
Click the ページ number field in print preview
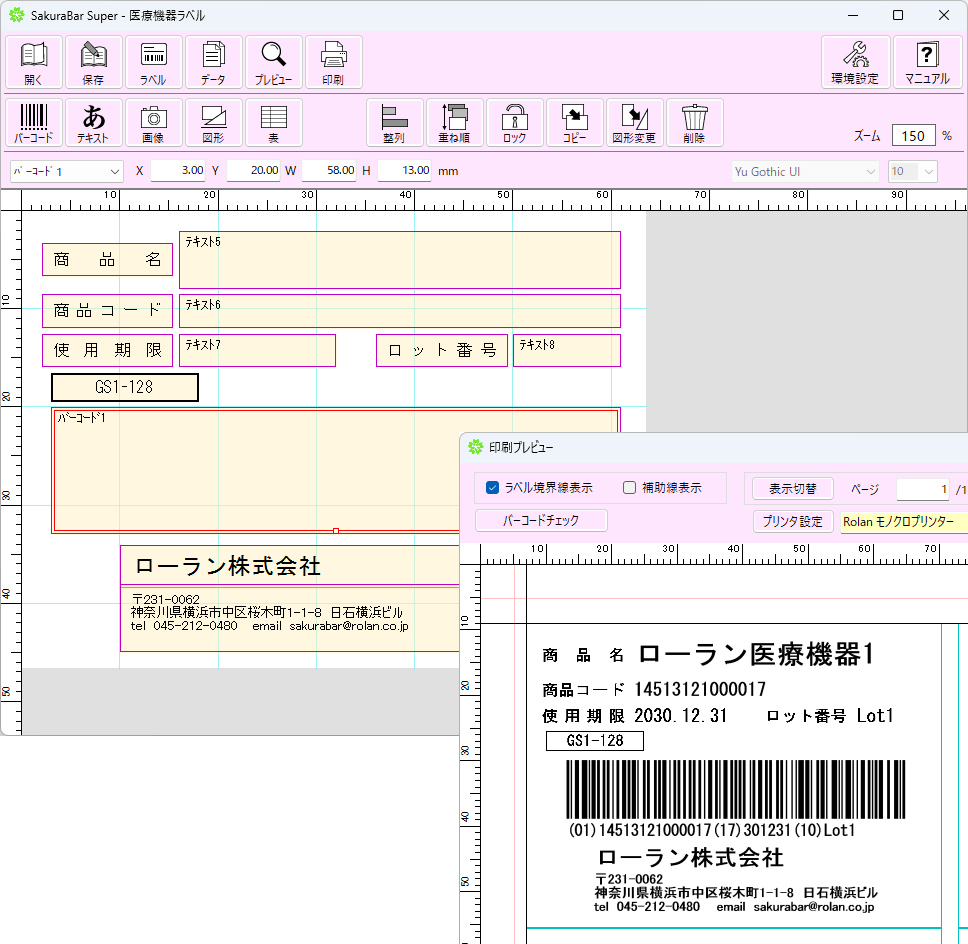[924, 489]
